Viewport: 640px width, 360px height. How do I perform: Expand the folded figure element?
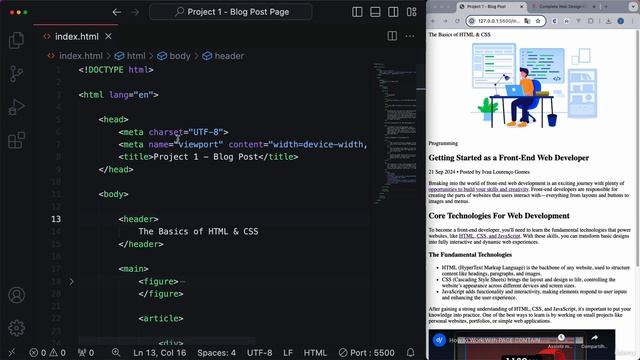pos(71,281)
